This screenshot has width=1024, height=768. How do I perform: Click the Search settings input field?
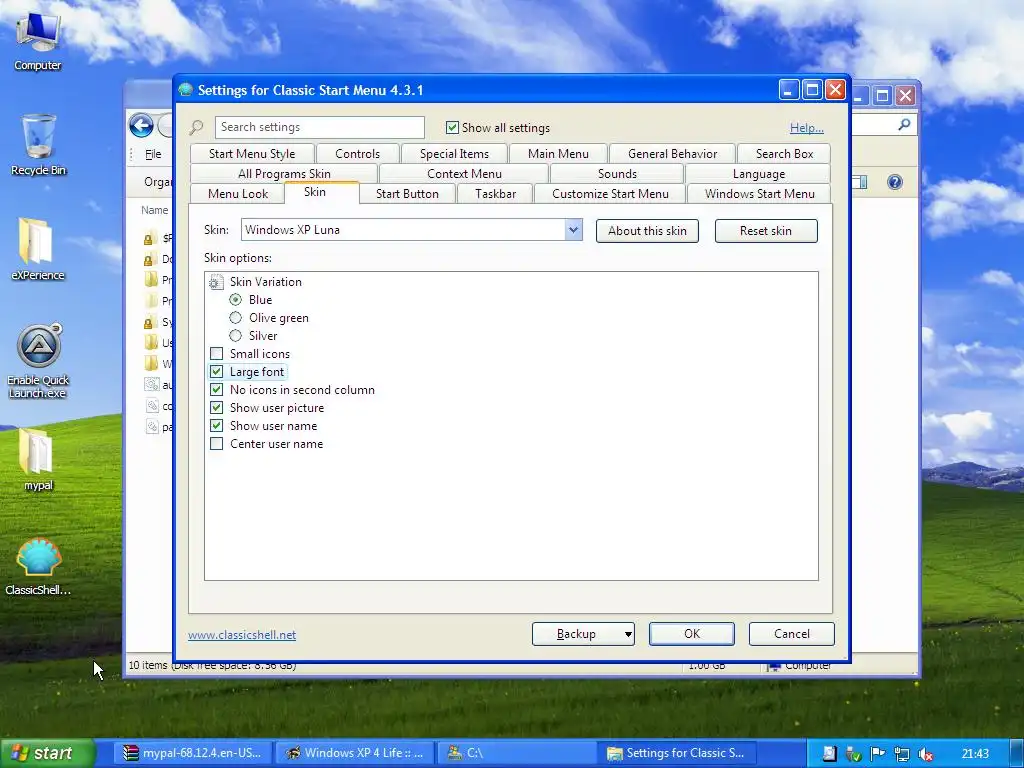[320, 127]
